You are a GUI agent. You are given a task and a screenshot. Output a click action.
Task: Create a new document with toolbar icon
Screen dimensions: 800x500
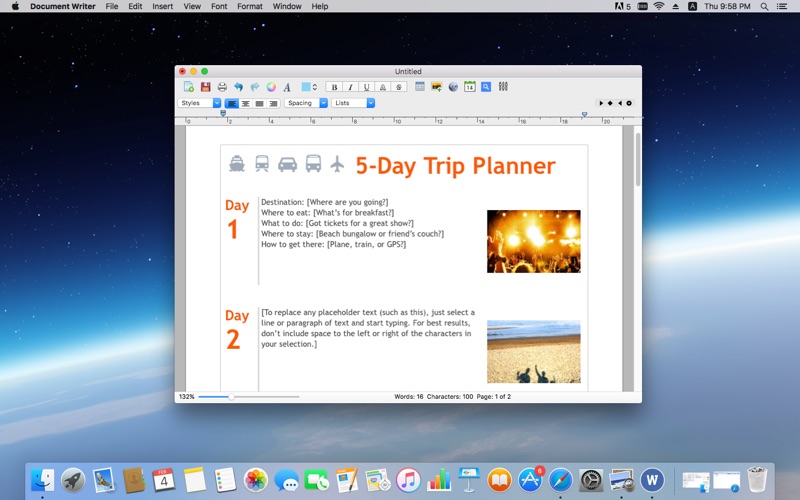tap(189, 87)
